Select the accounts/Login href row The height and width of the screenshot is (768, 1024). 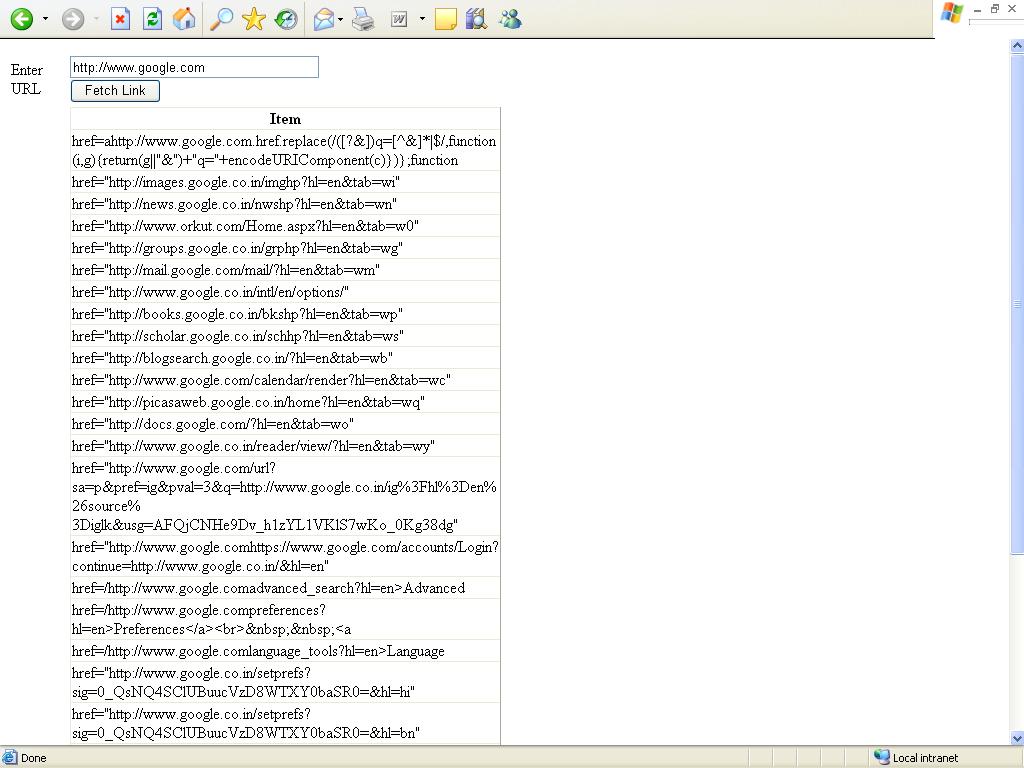pyautogui.click(x=285, y=556)
